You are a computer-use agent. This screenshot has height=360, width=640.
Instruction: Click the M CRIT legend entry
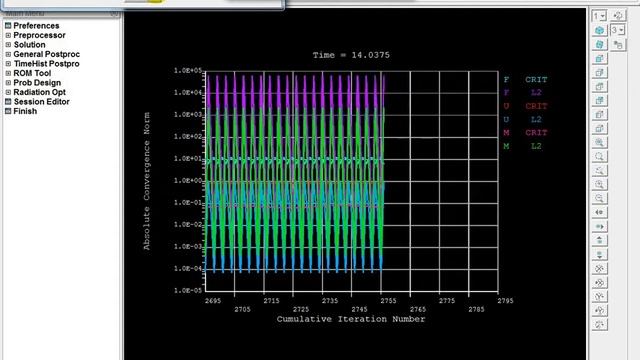coord(525,133)
